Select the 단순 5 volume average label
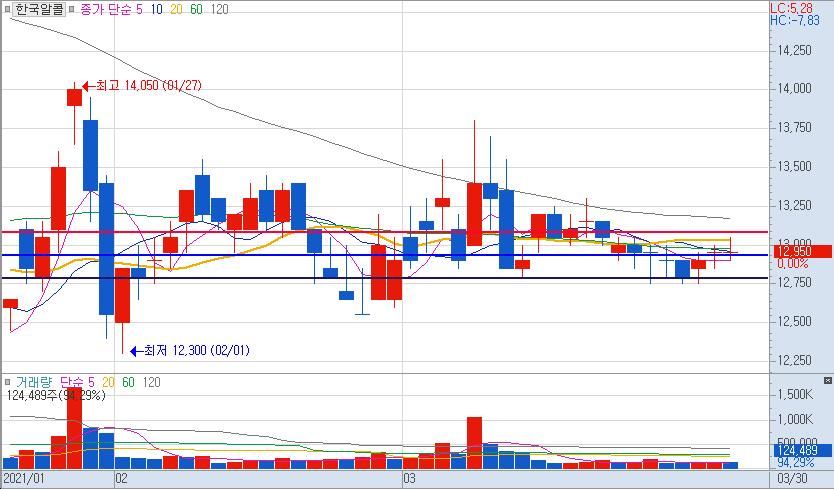Image resolution: width=834 pixels, height=489 pixels. [x=77, y=382]
